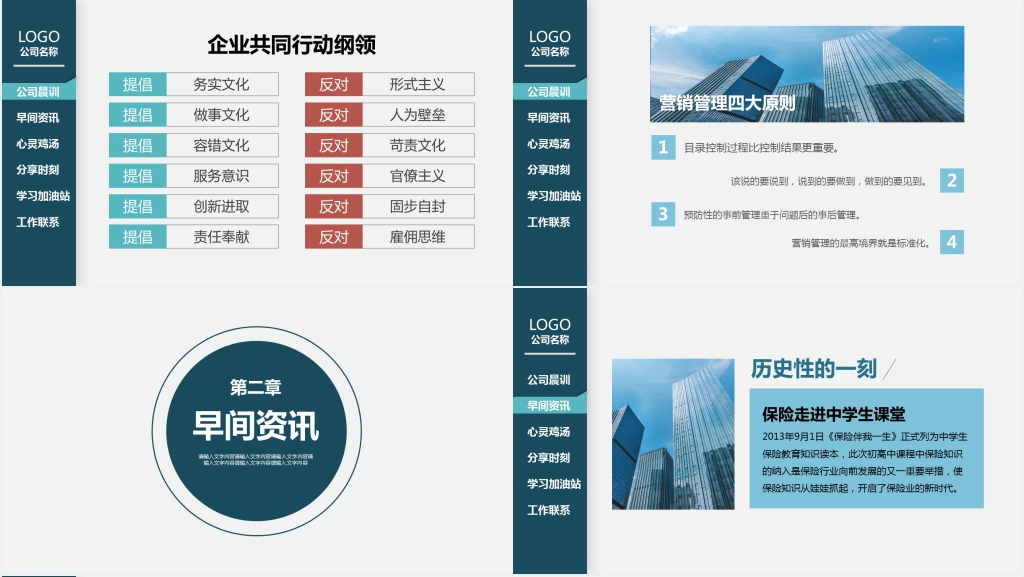Click the 务实文化 text box

click(222, 85)
